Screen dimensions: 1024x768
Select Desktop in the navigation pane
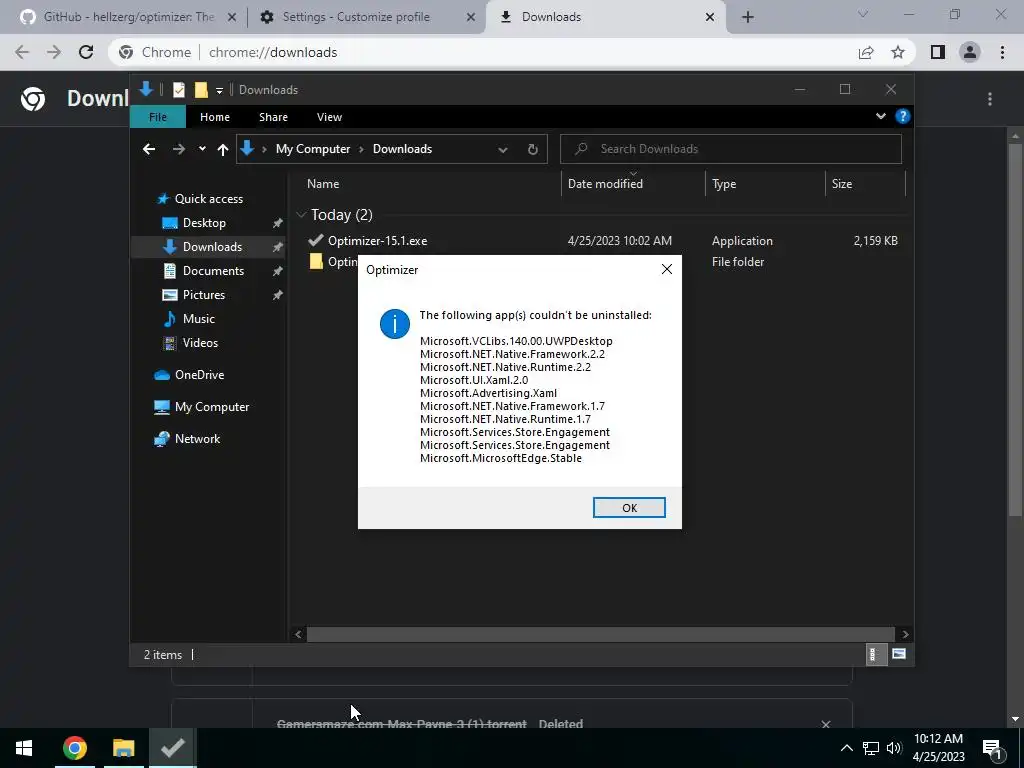204,223
